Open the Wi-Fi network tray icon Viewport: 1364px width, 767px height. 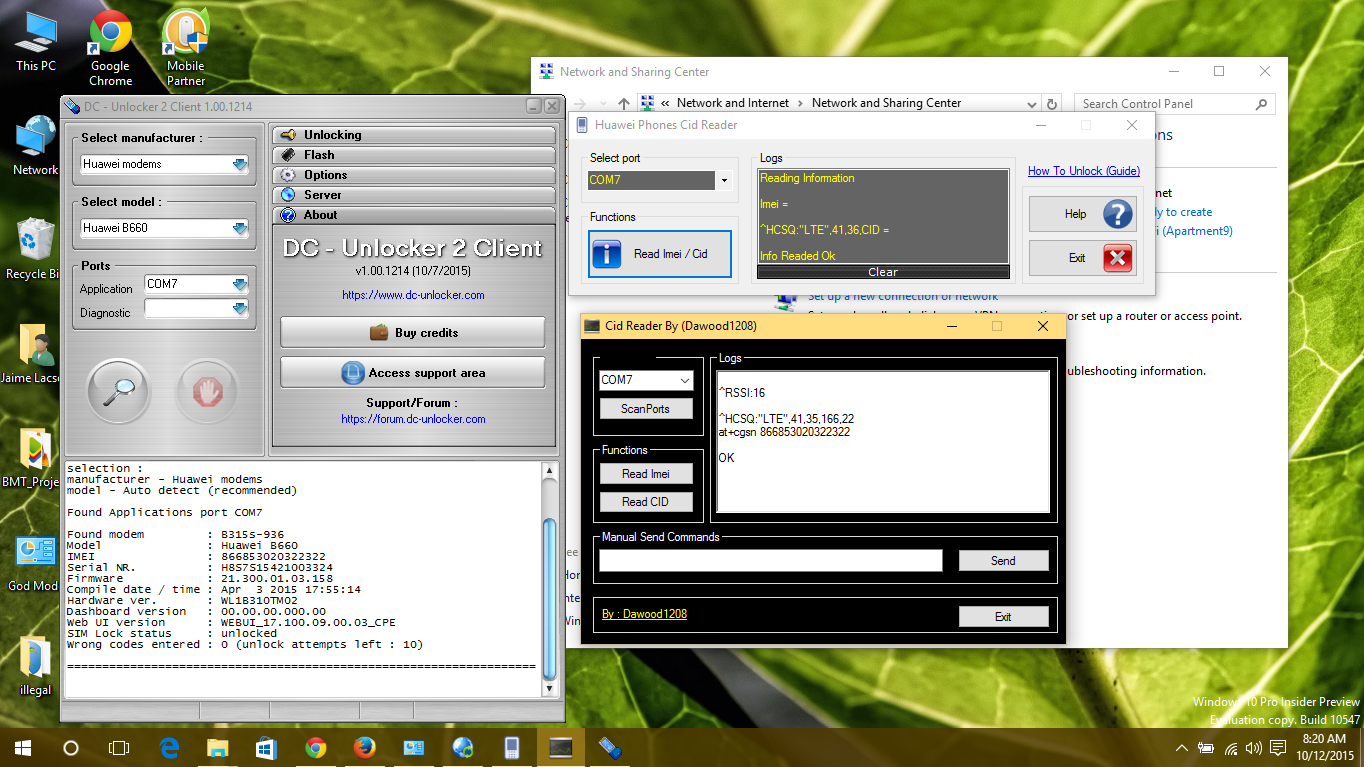[x=1231, y=748]
